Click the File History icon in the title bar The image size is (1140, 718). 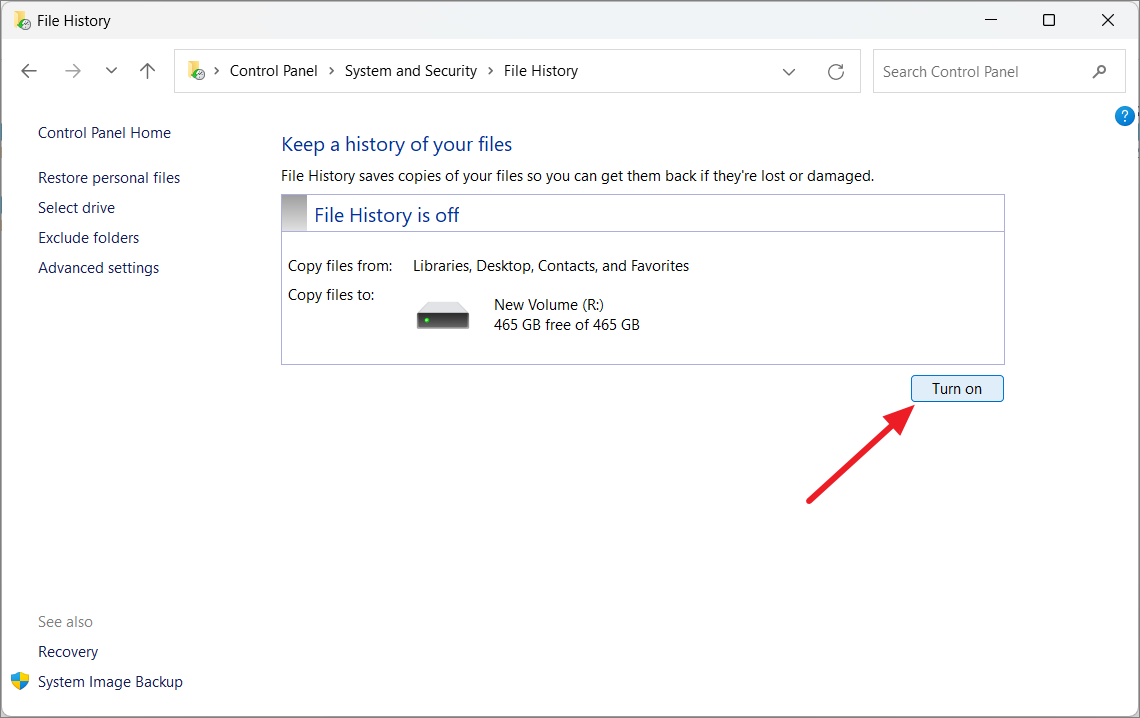click(24, 20)
